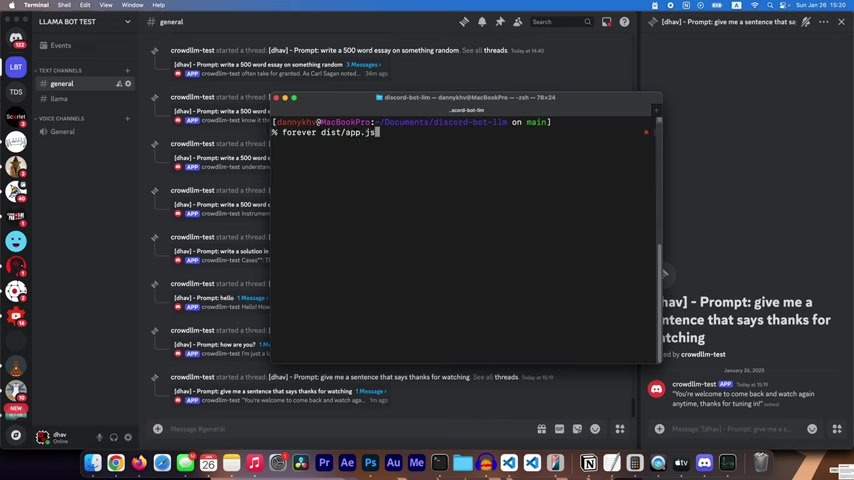Open emoji picker in thread message bar
The width and height of the screenshot is (854, 480).
(x=812, y=429)
